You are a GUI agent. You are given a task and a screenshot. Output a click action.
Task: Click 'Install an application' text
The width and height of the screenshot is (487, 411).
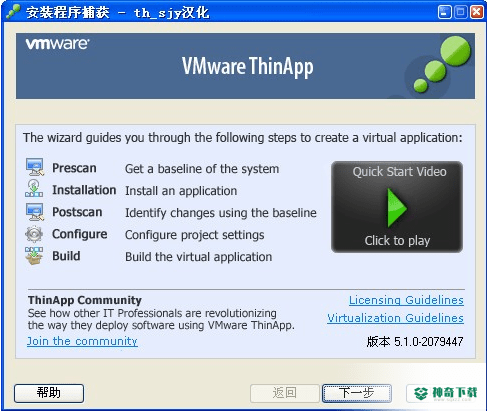click(x=181, y=191)
